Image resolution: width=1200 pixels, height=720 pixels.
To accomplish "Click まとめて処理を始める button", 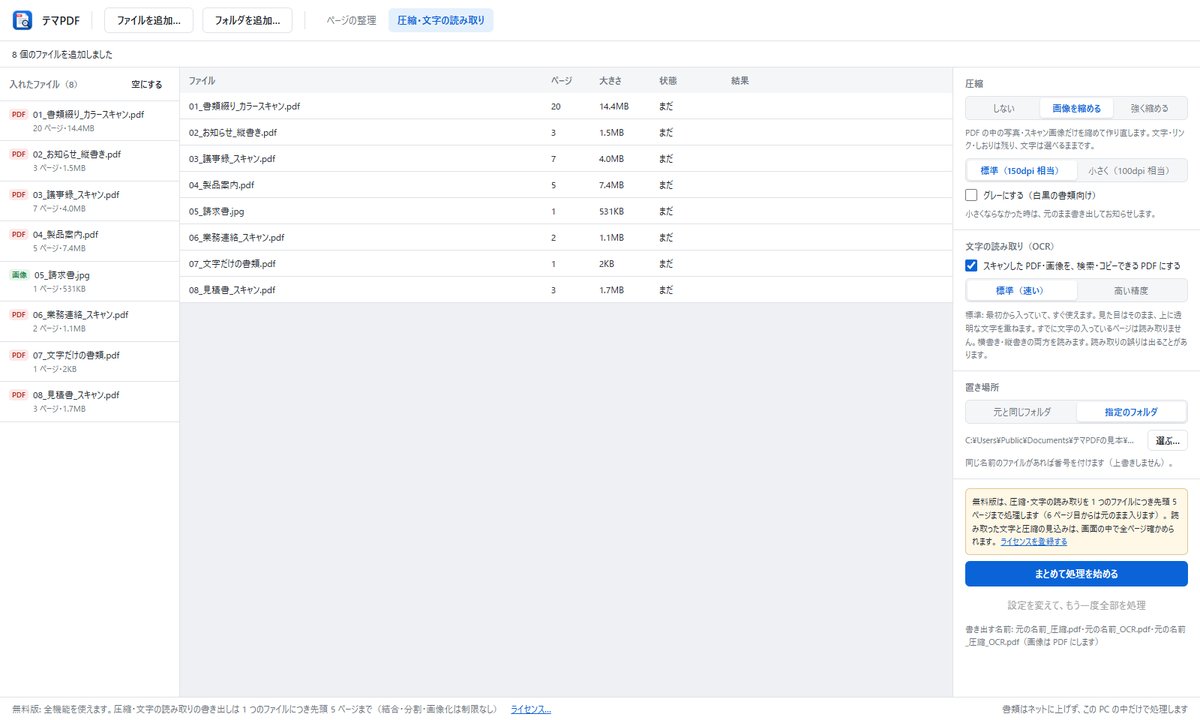I will tap(1076, 574).
